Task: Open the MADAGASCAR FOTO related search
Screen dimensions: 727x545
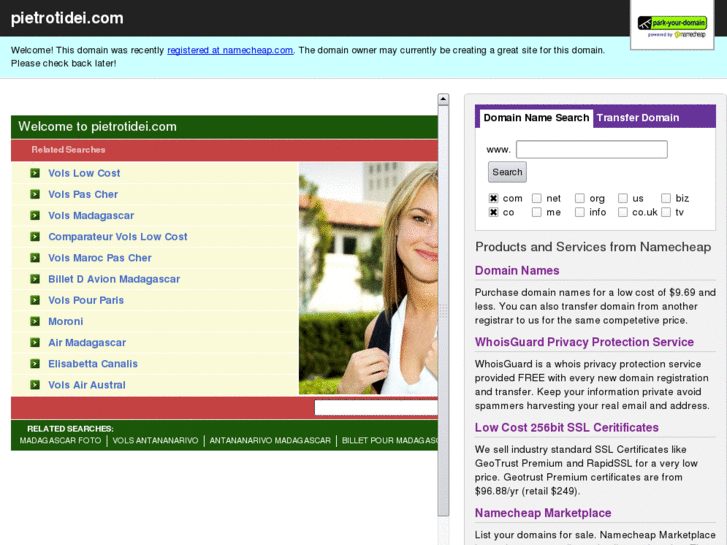Action: [x=60, y=441]
